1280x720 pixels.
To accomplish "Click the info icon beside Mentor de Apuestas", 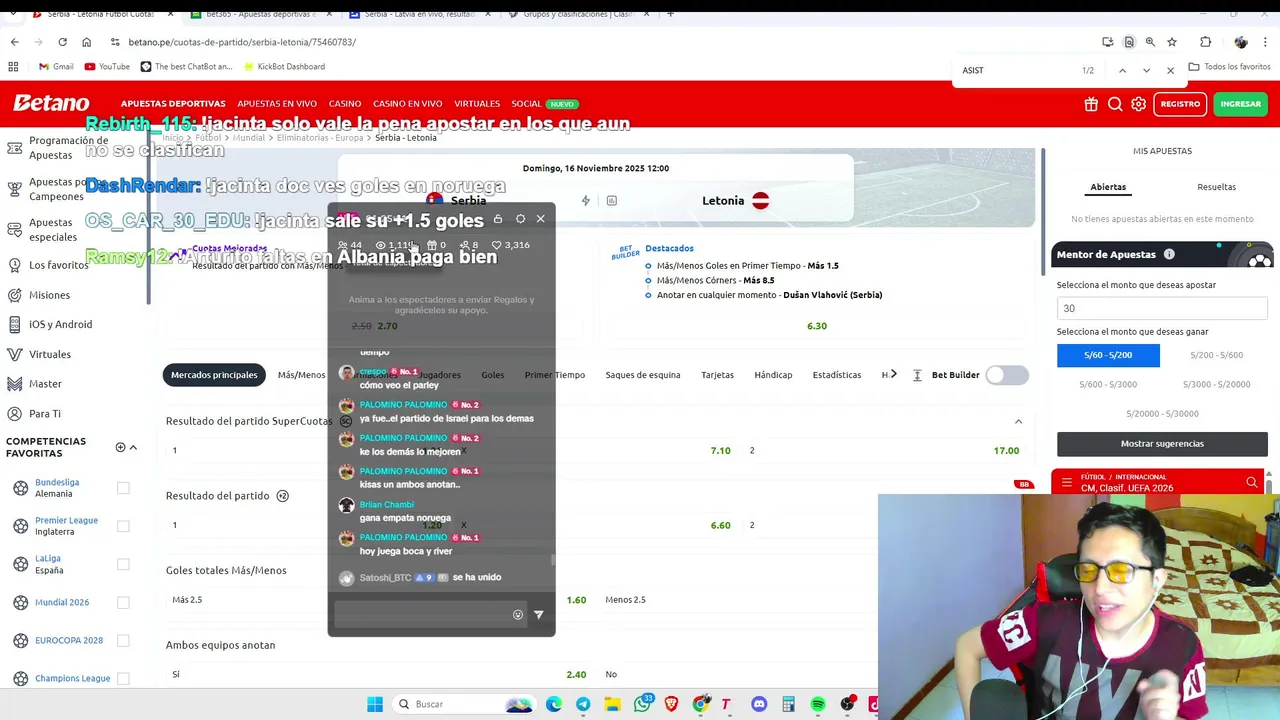I will pos(1169,254).
